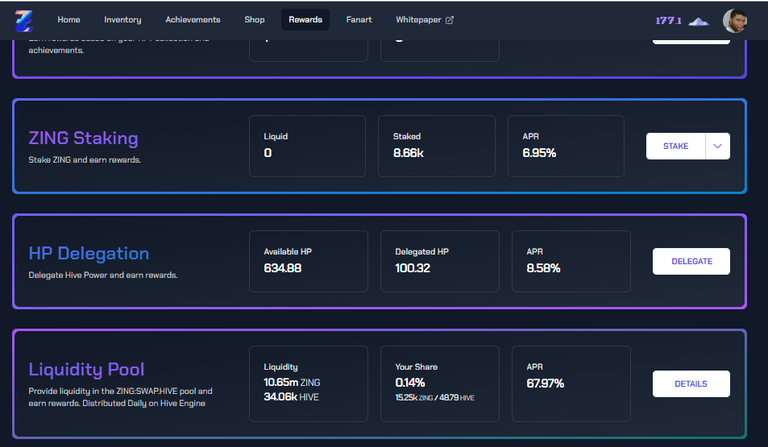The image size is (768, 447).
Task: Click the ZING:SWAP.HIVE pool description text
Action: click(x=120, y=397)
